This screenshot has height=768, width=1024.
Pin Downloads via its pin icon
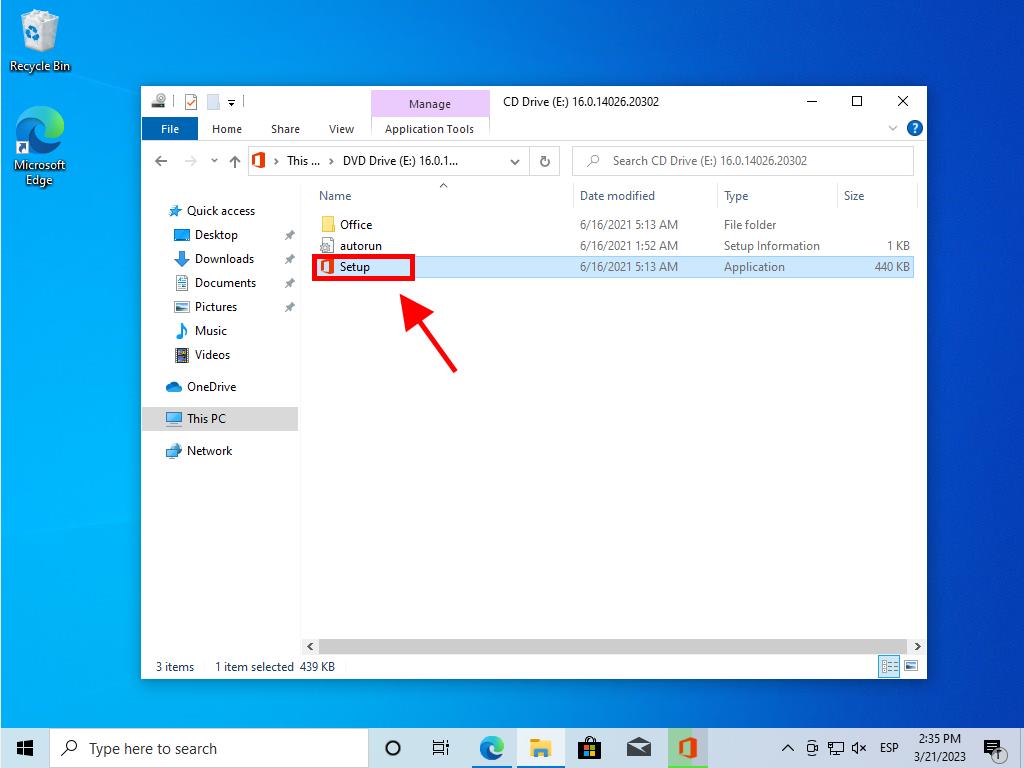289,259
